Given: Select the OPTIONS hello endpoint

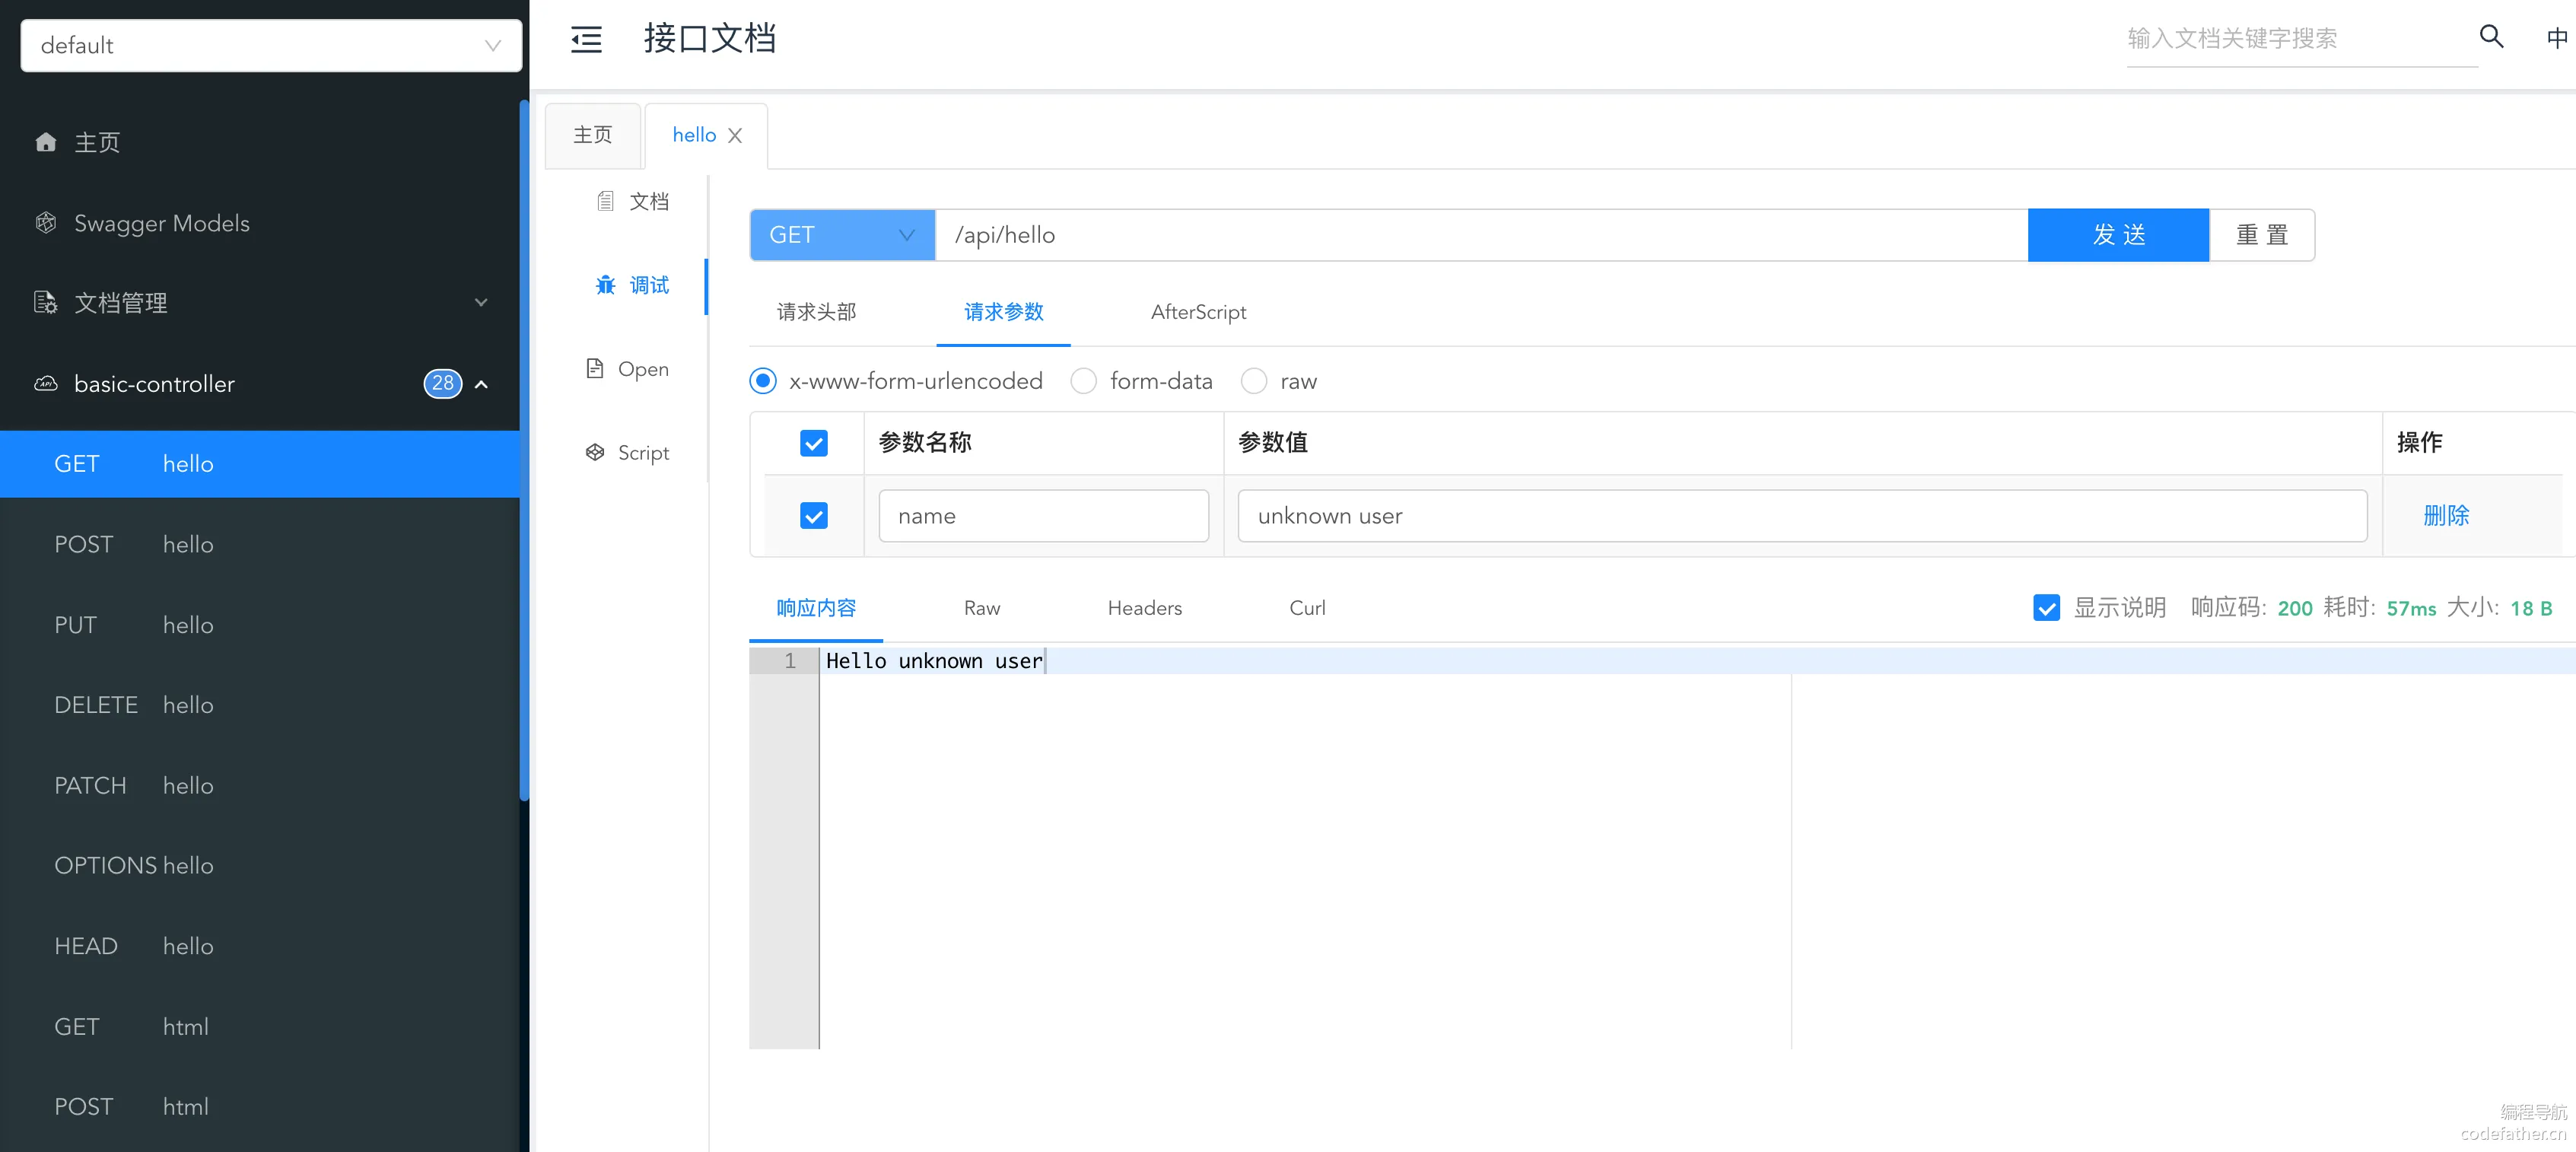Looking at the screenshot, I should point(260,865).
